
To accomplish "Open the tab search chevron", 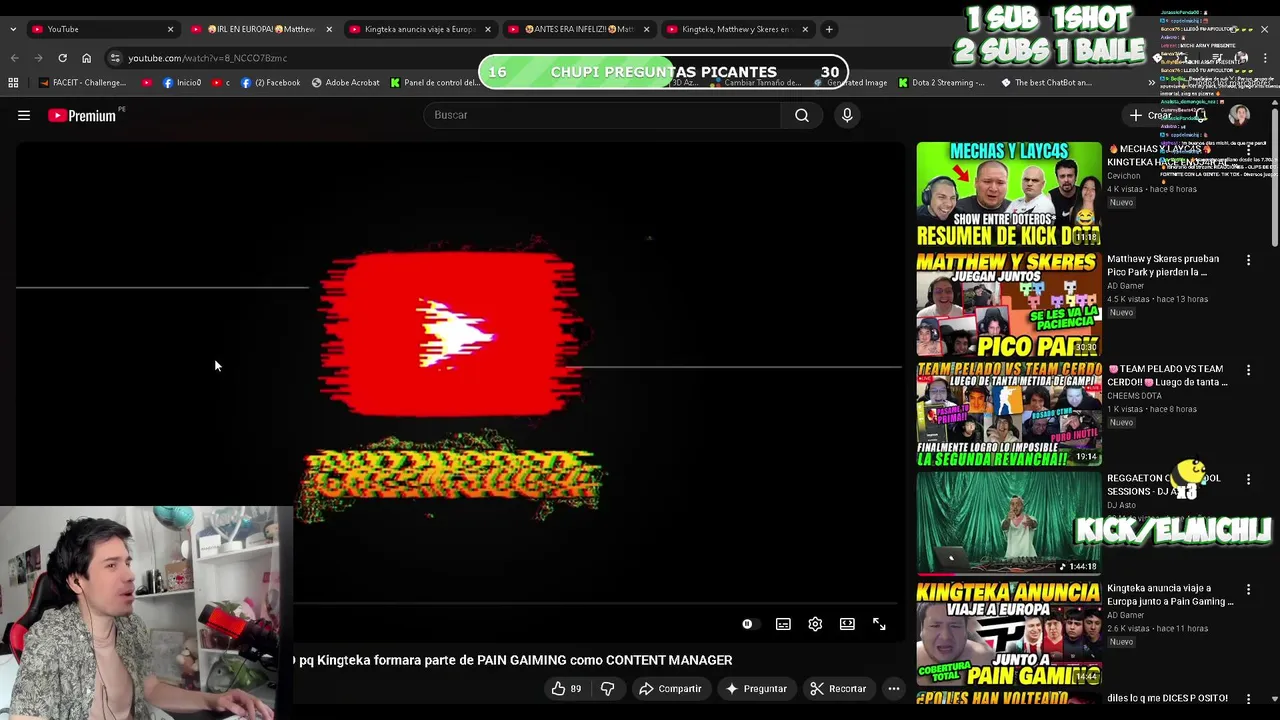I will [12, 29].
